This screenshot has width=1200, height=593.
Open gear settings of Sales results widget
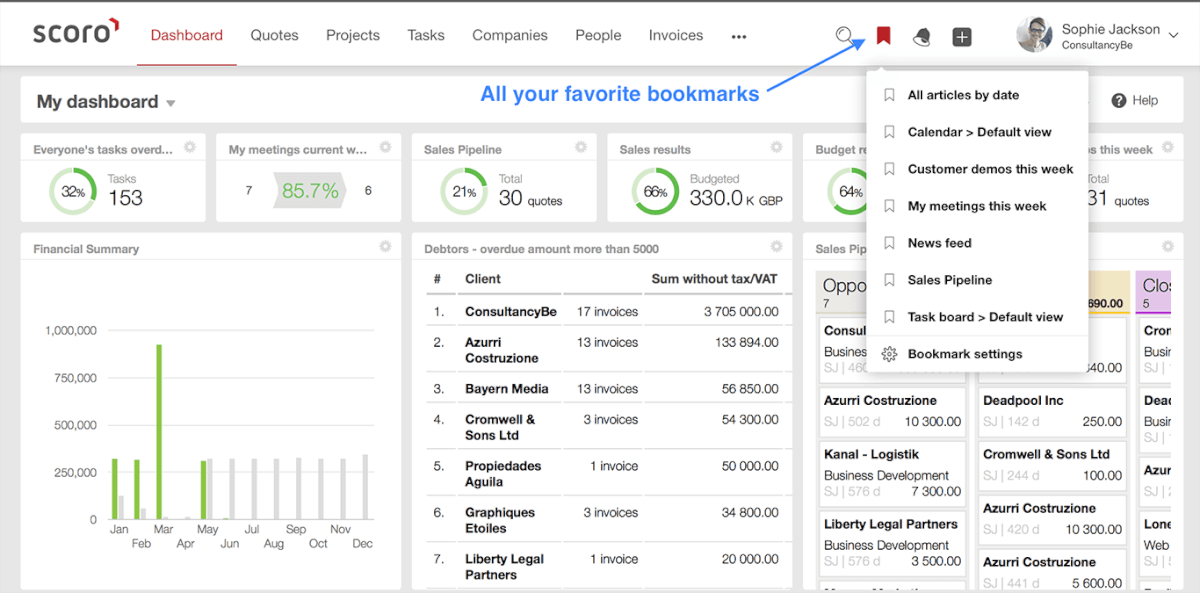[x=776, y=148]
